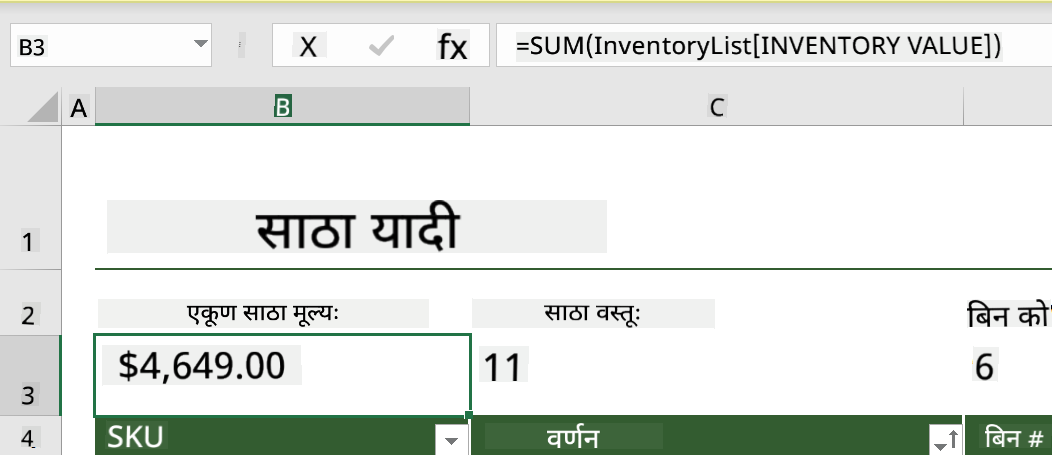Screen dimensions: 1052x455
Task: Open the SKU column filter dropdown
Action: pyautogui.click(x=452, y=440)
